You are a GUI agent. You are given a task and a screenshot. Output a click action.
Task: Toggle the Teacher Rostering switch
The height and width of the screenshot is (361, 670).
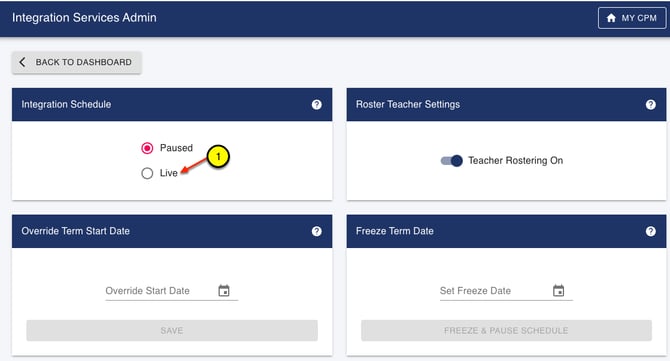(x=452, y=161)
